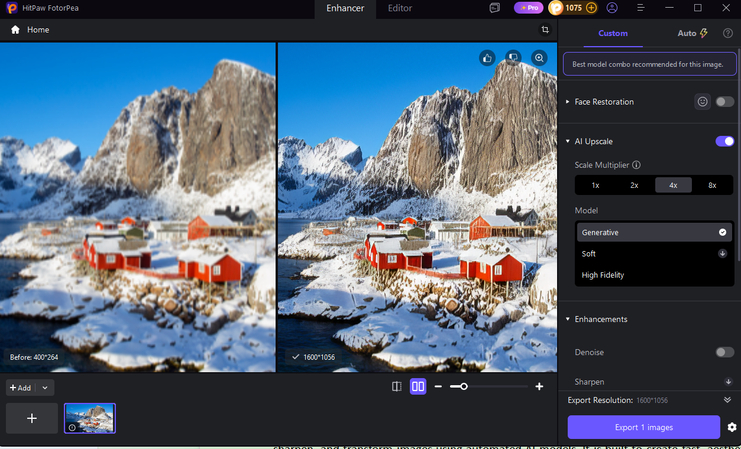Click the Home icon
This screenshot has height=449, width=741.
point(15,30)
